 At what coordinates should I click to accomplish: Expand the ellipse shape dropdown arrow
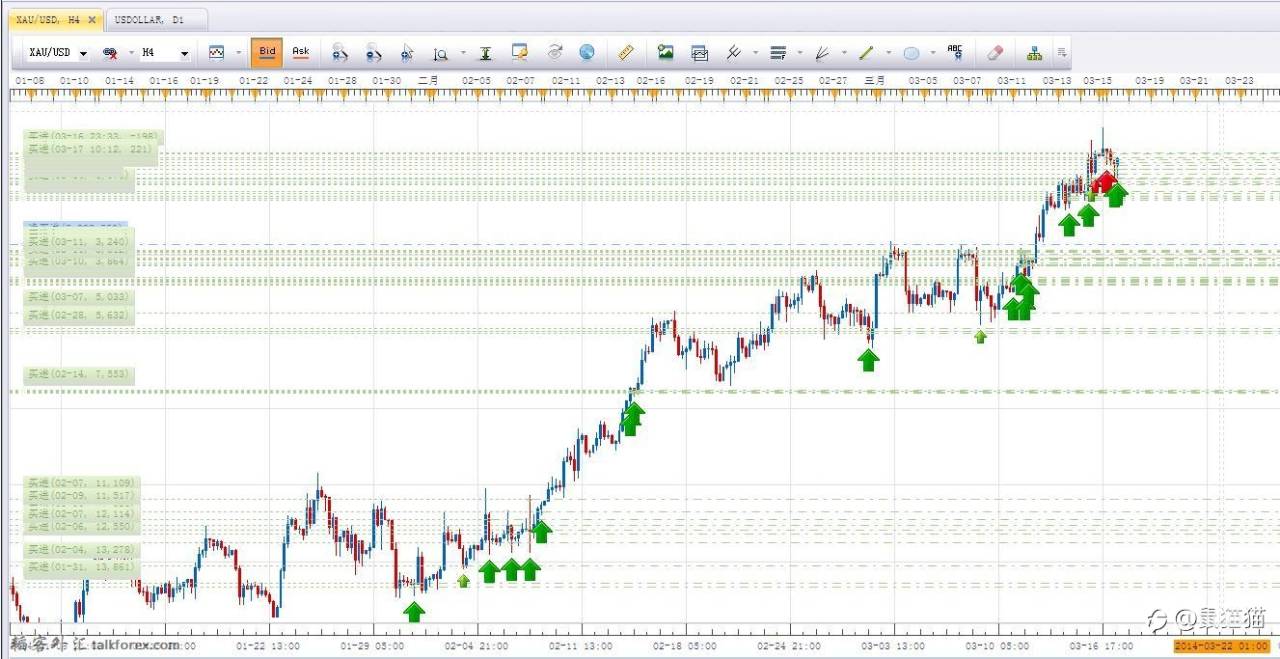click(x=933, y=52)
